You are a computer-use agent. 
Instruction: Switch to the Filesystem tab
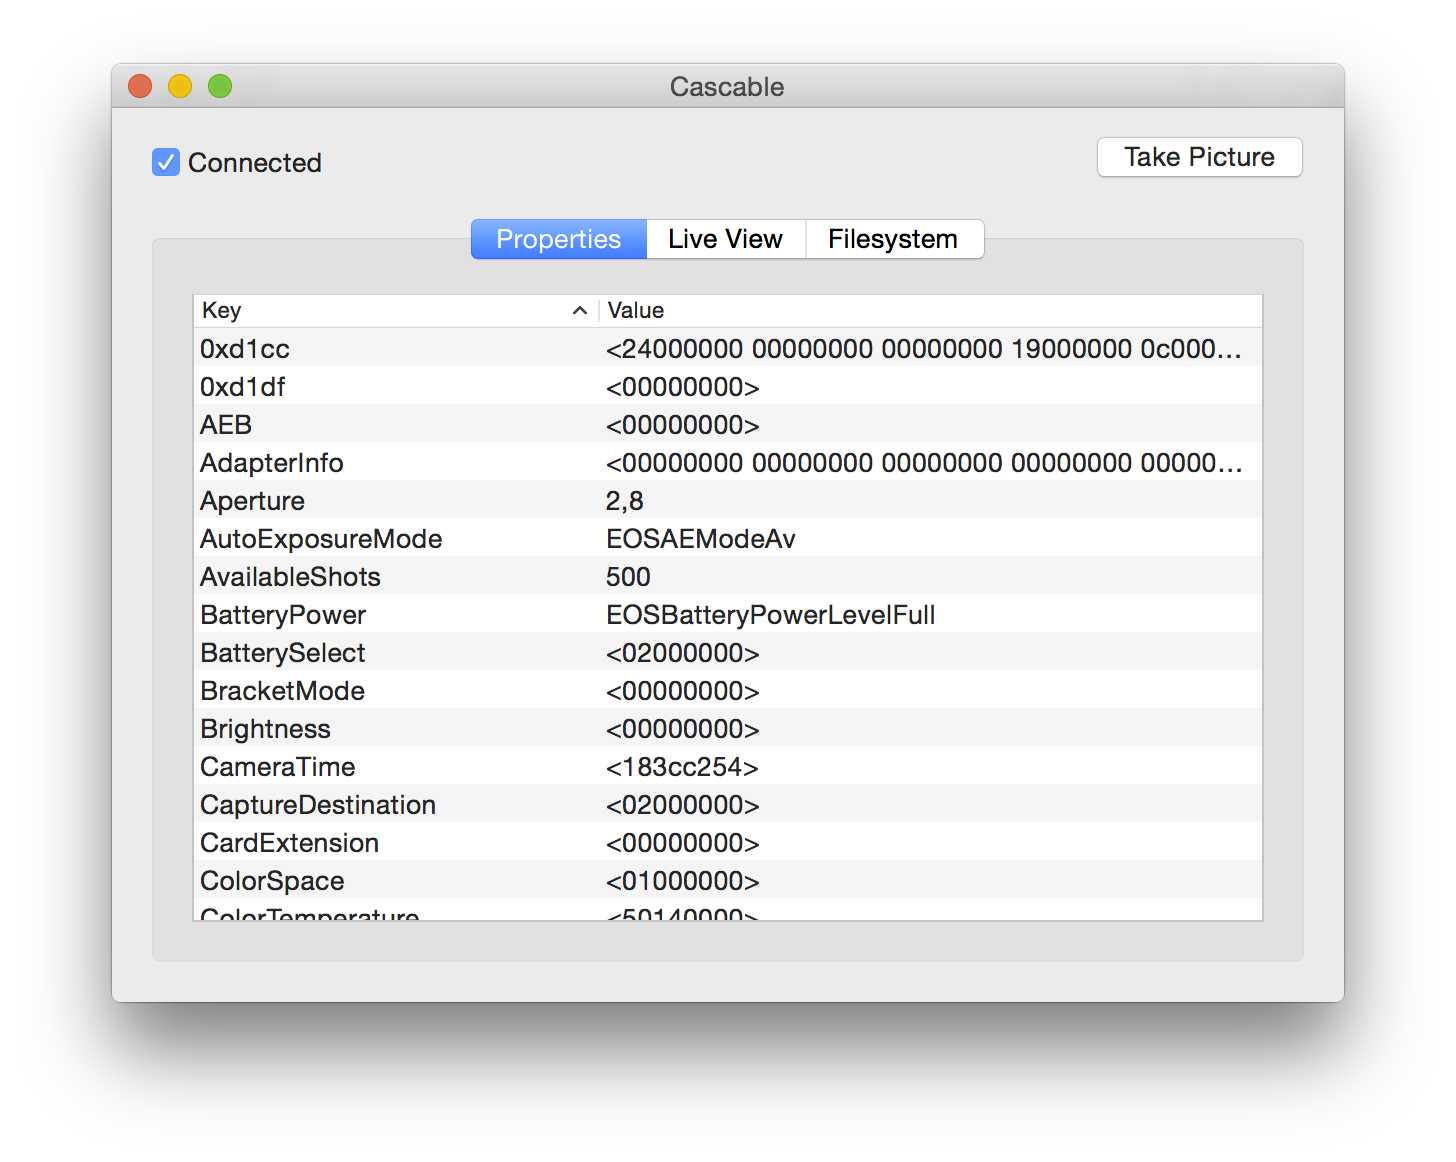tap(893, 239)
